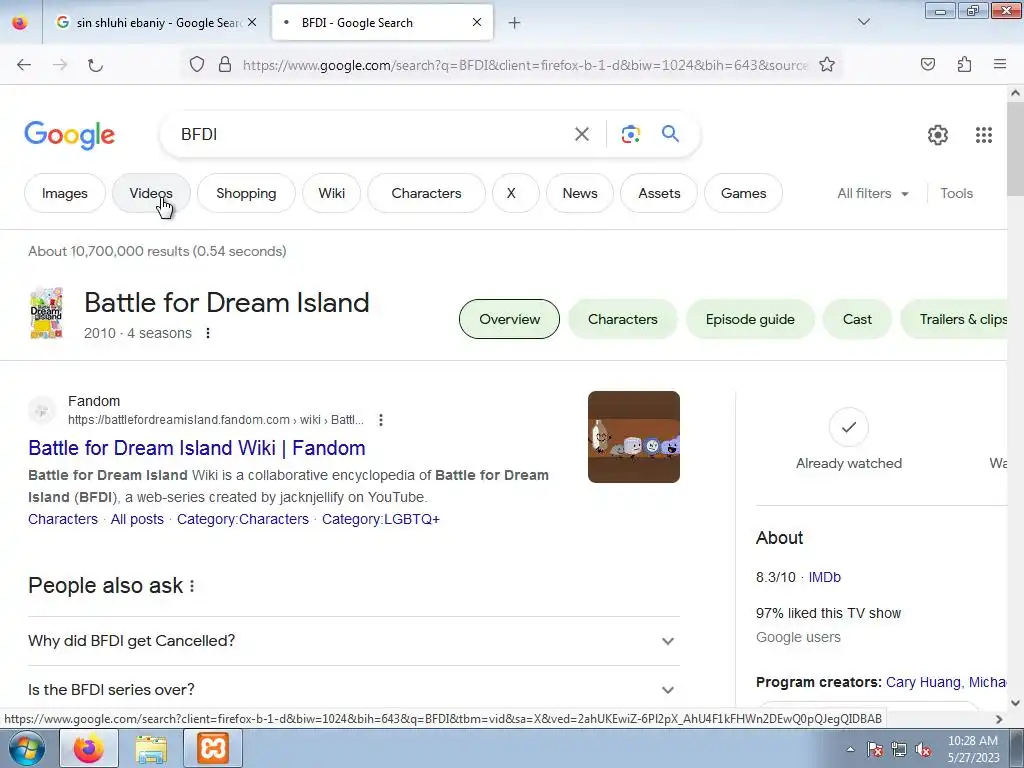Screen dimensions: 1024x768
Task: Open Action Center flag tray icon
Action: [x=874, y=750]
